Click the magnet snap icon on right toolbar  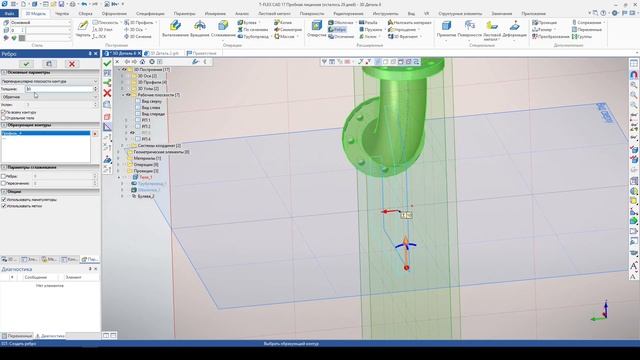coord(633,75)
